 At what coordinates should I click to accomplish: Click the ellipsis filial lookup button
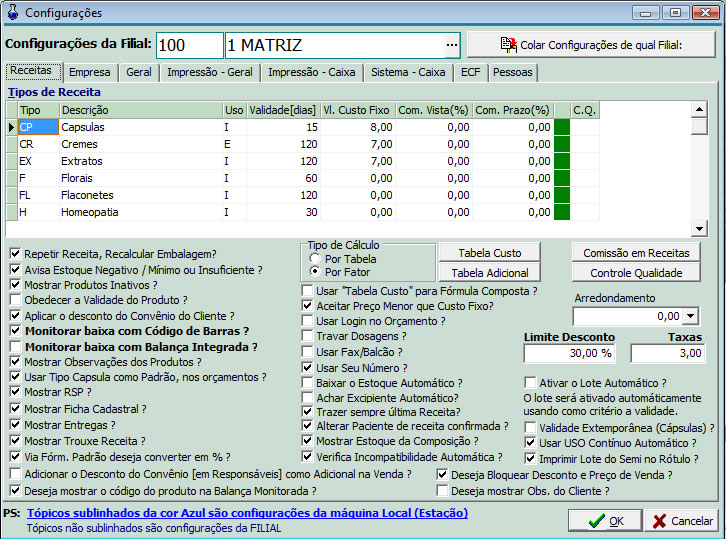click(x=451, y=45)
